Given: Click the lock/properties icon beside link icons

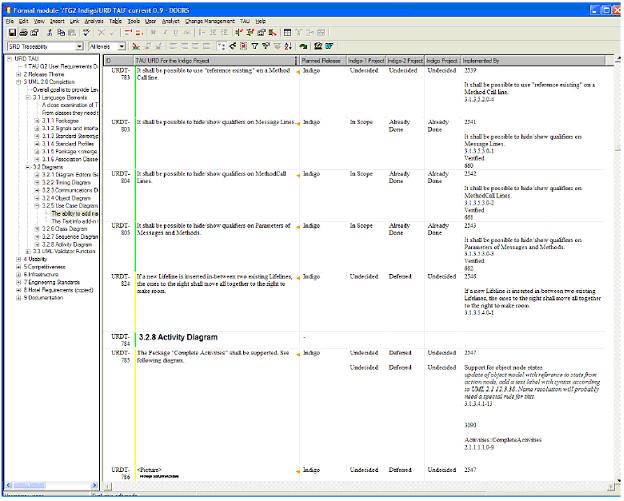Looking at the screenshot, I should coord(261,33).
